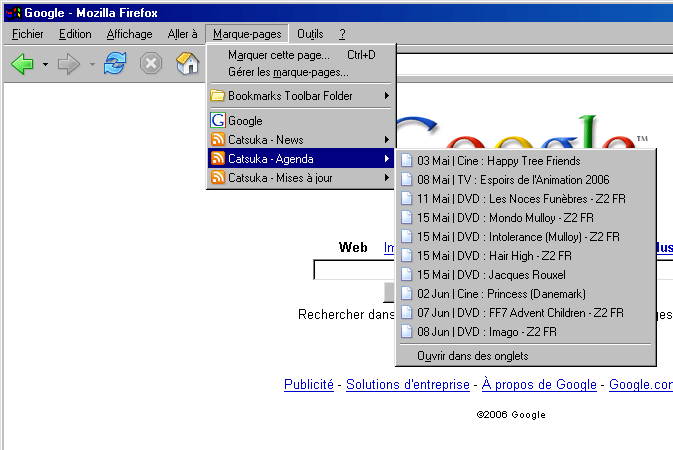Expand Bookmarks Toolbar Folder submenu arrow

(x=387, y=95)
